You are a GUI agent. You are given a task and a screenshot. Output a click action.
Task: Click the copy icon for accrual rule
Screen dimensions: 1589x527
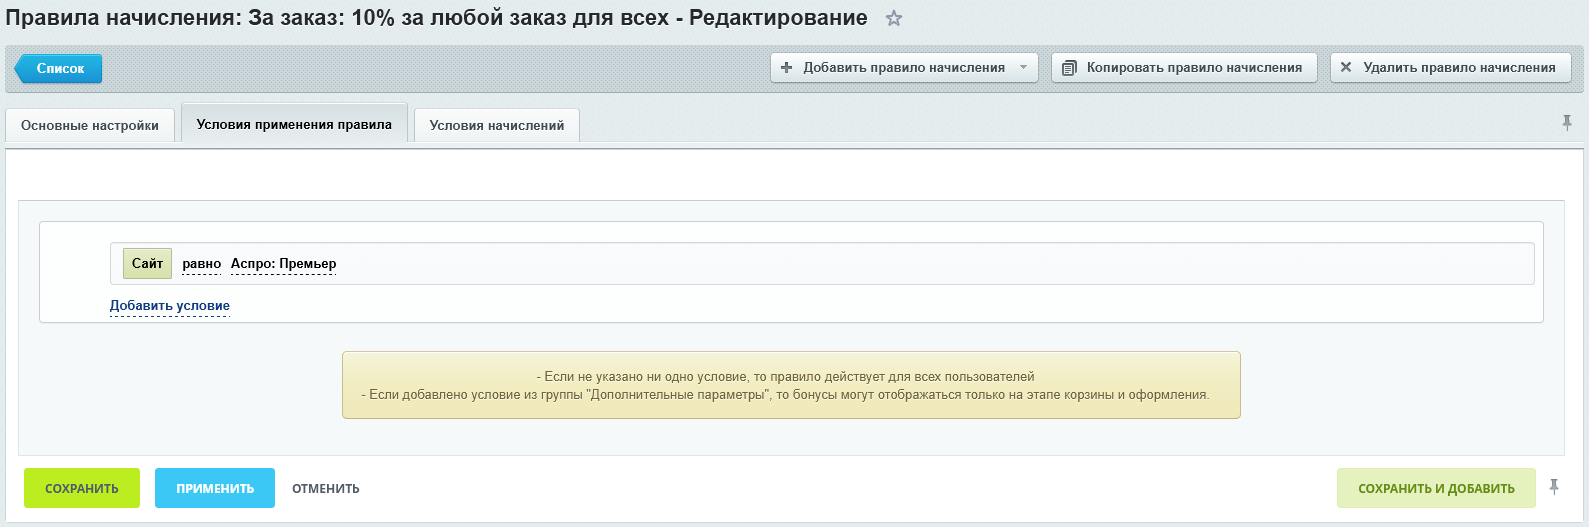click(x=1069, y=68)
